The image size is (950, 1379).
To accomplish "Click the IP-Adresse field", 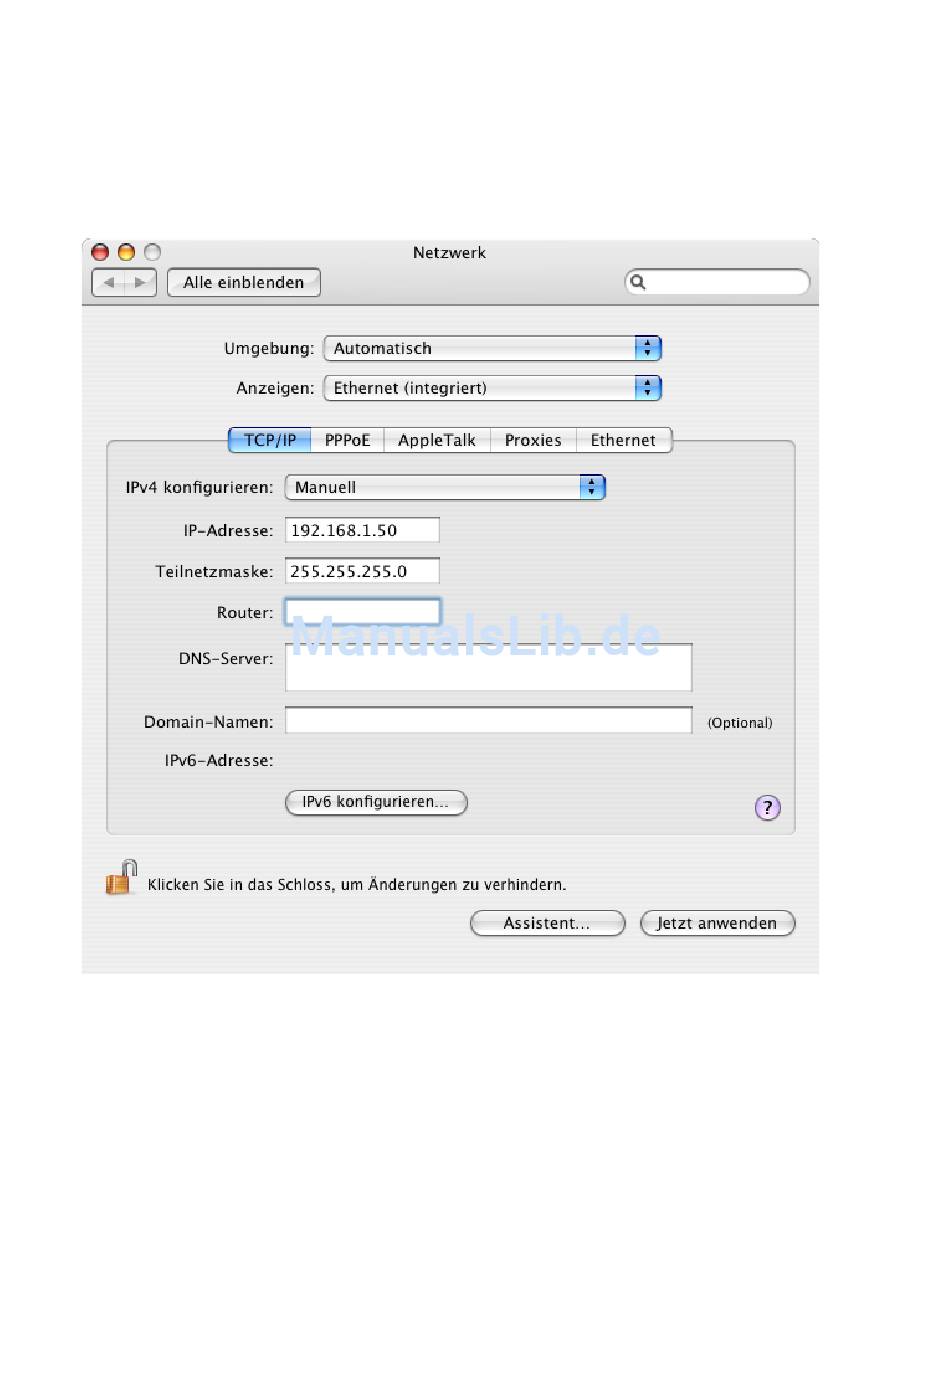I will pos(362,530).
